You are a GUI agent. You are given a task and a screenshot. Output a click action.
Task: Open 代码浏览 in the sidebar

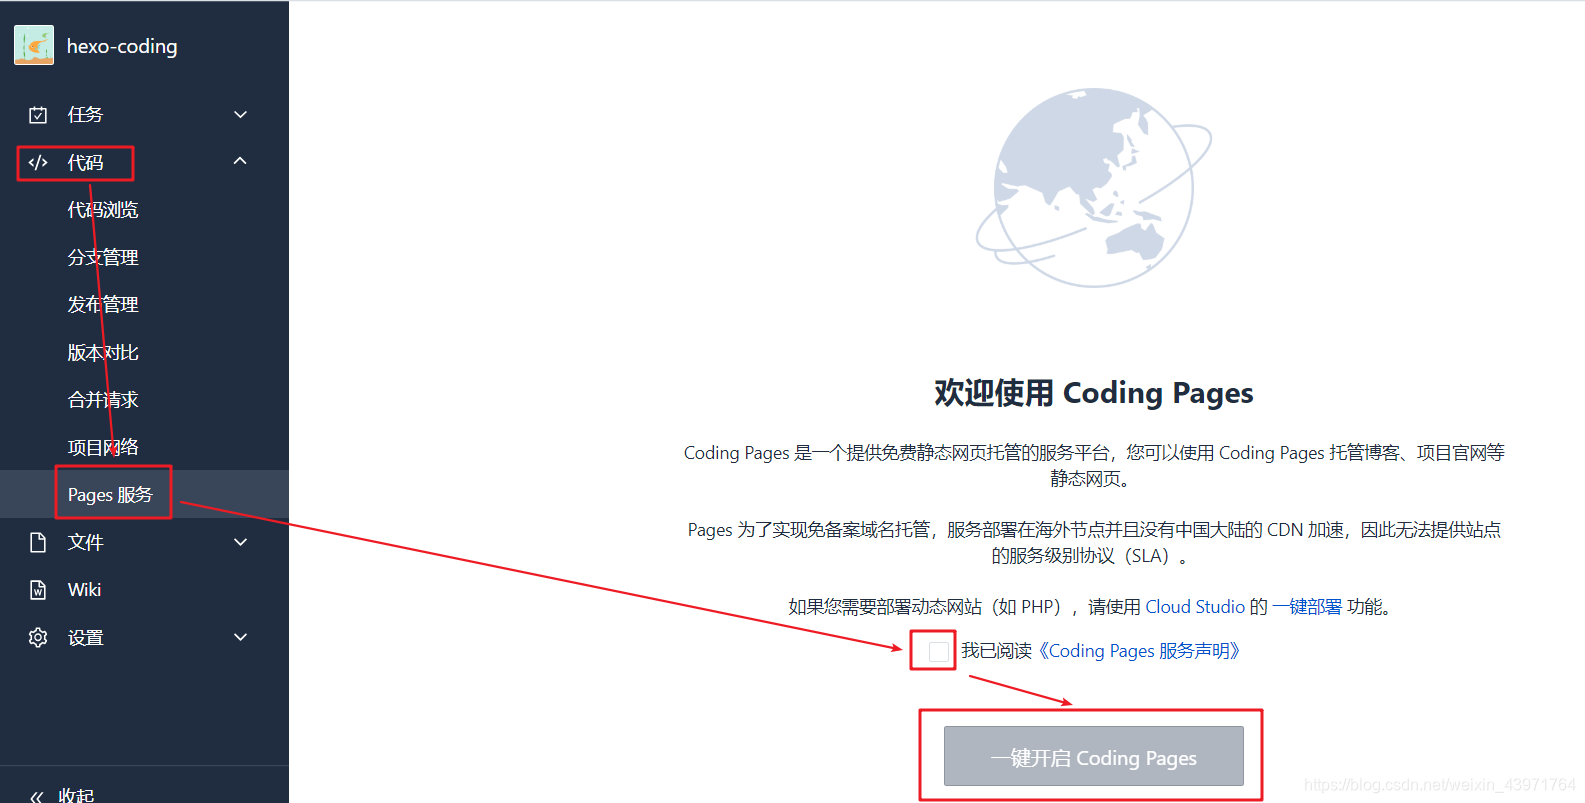(103, 210)
